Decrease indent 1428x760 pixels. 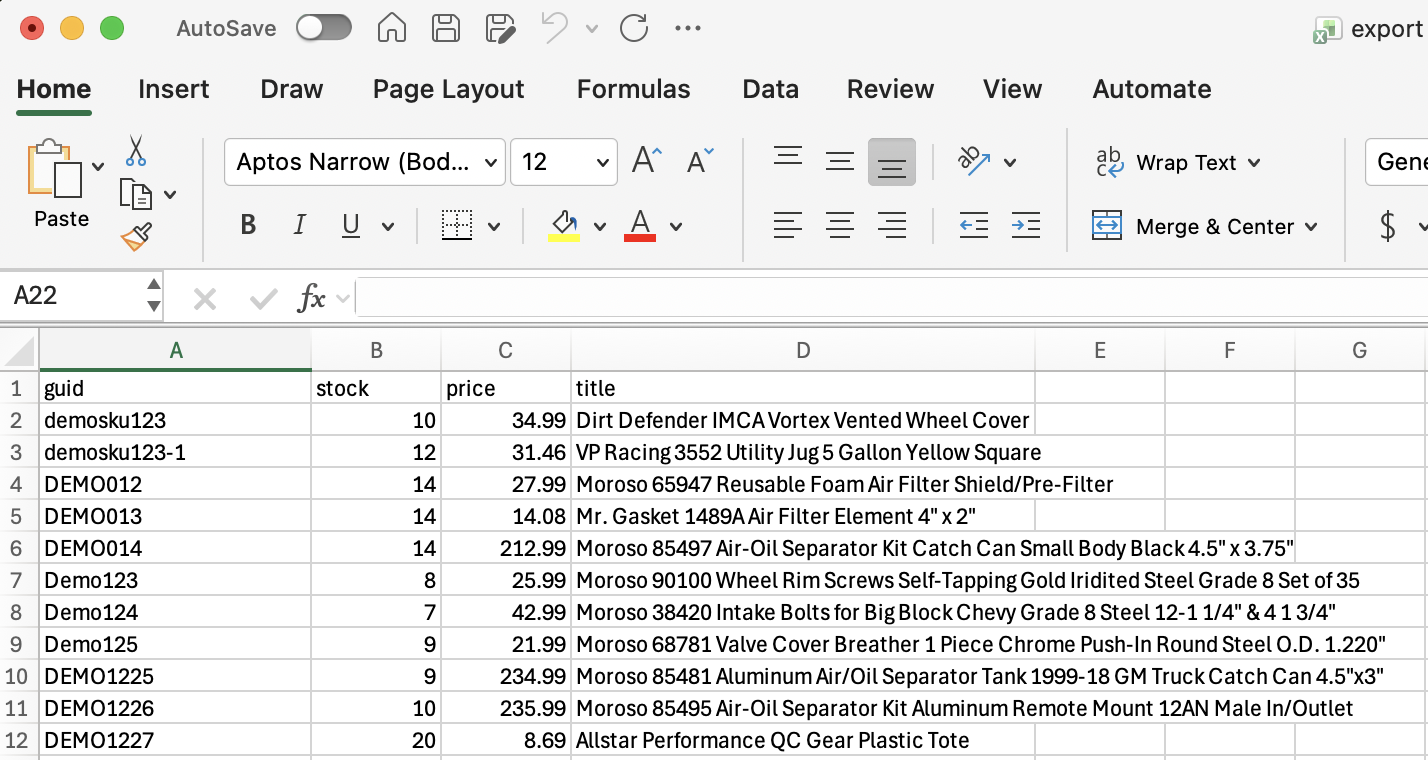click(x=973, y=226)
